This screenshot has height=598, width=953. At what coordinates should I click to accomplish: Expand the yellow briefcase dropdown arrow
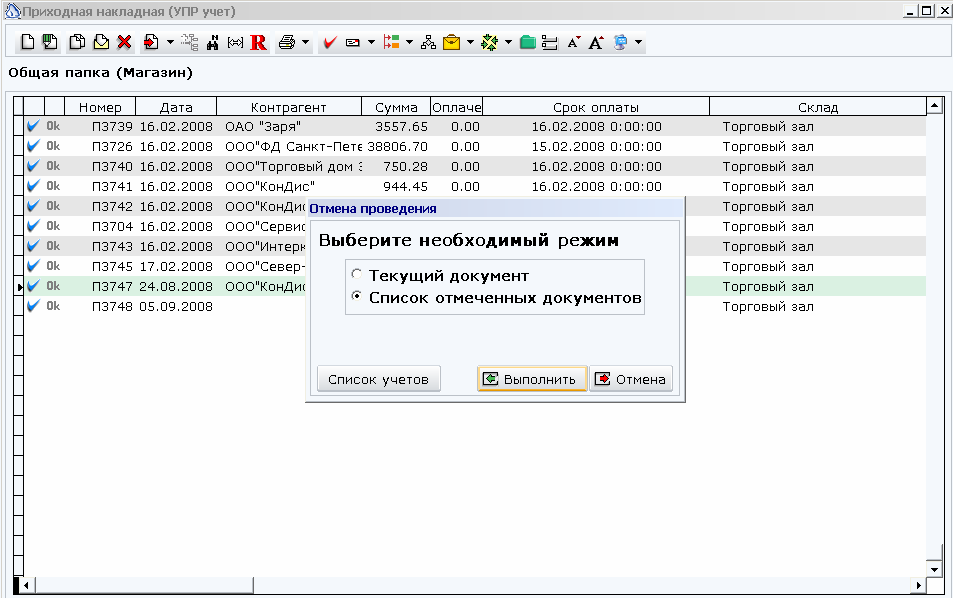[x=470, y=42]
